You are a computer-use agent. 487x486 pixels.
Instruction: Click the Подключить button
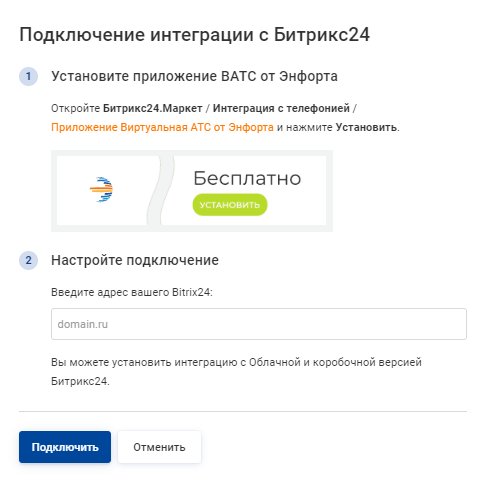point(65,447)
